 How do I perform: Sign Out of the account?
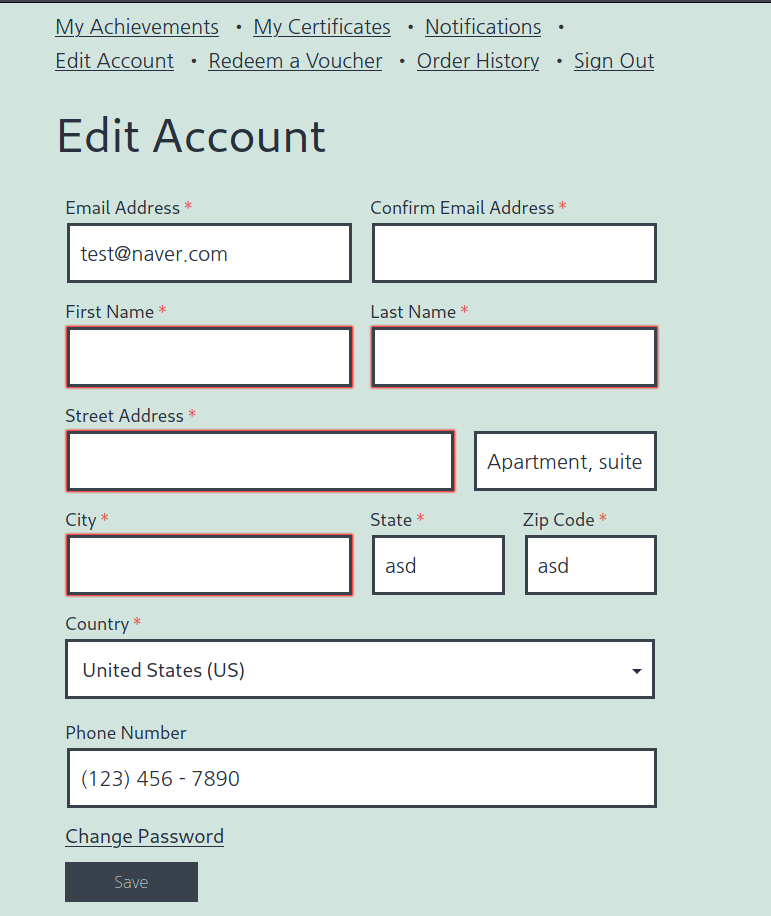tap(614, 61)
